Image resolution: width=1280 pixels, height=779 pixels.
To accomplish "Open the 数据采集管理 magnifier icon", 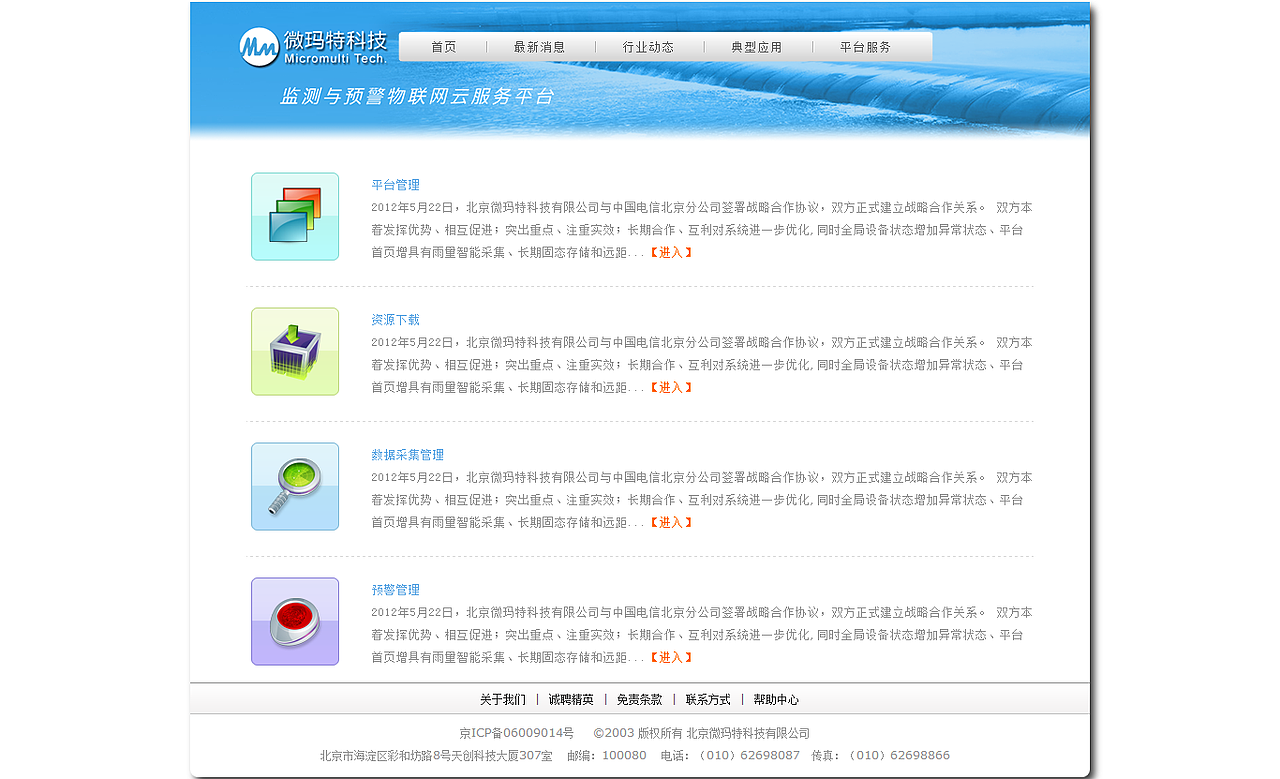I will [x=295, y=486].
